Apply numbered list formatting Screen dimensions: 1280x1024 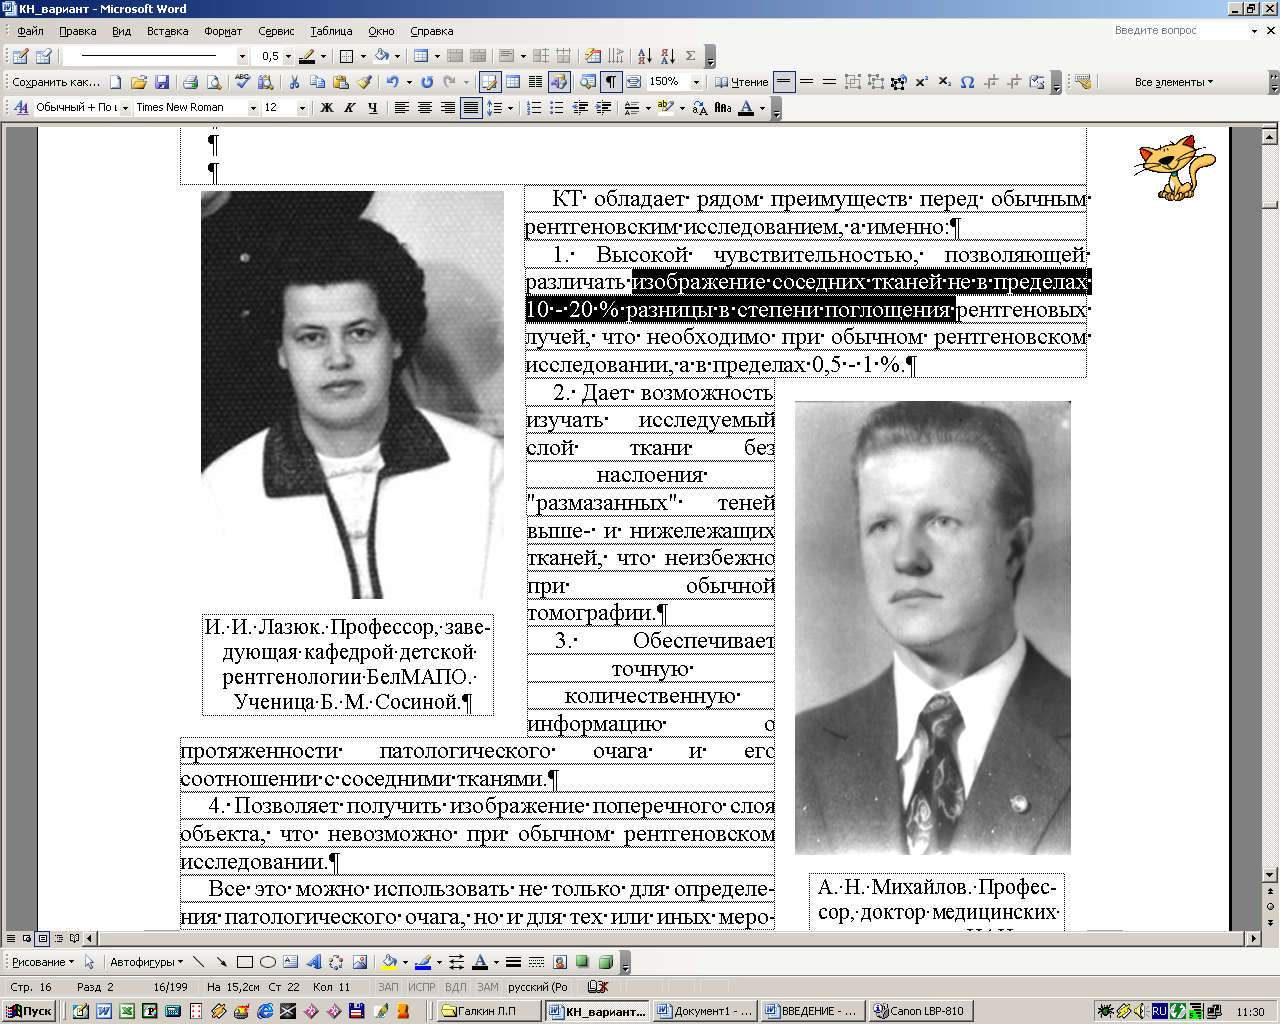[x=534, y=107]
